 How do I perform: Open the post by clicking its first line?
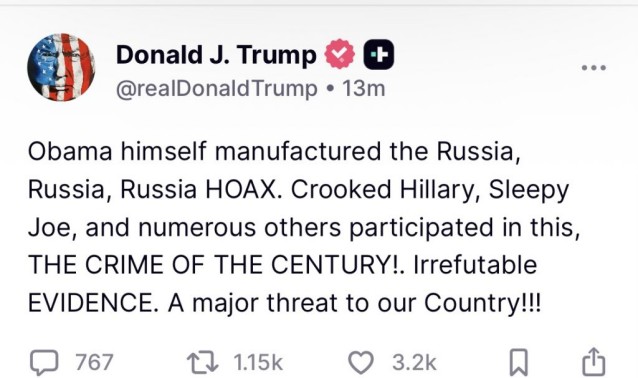coord(274,151)
